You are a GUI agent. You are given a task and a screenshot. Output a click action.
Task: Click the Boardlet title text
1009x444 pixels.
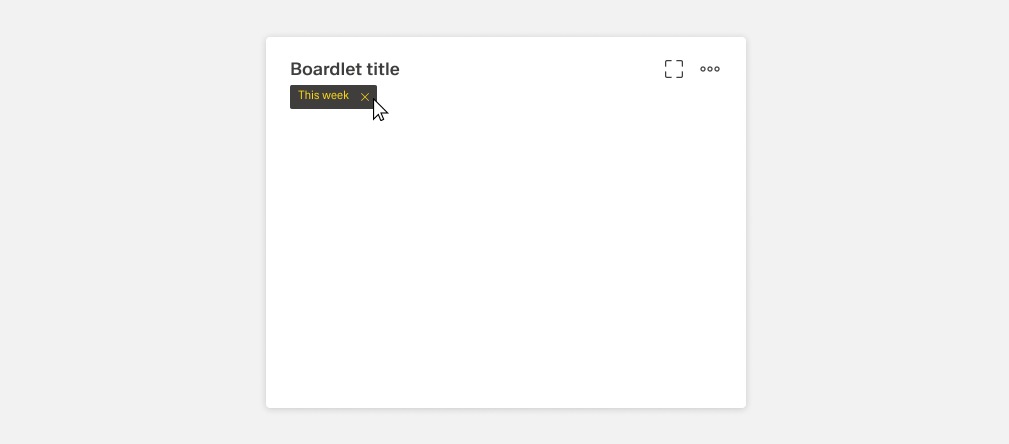pyautogui.click(x=345, y=69)
